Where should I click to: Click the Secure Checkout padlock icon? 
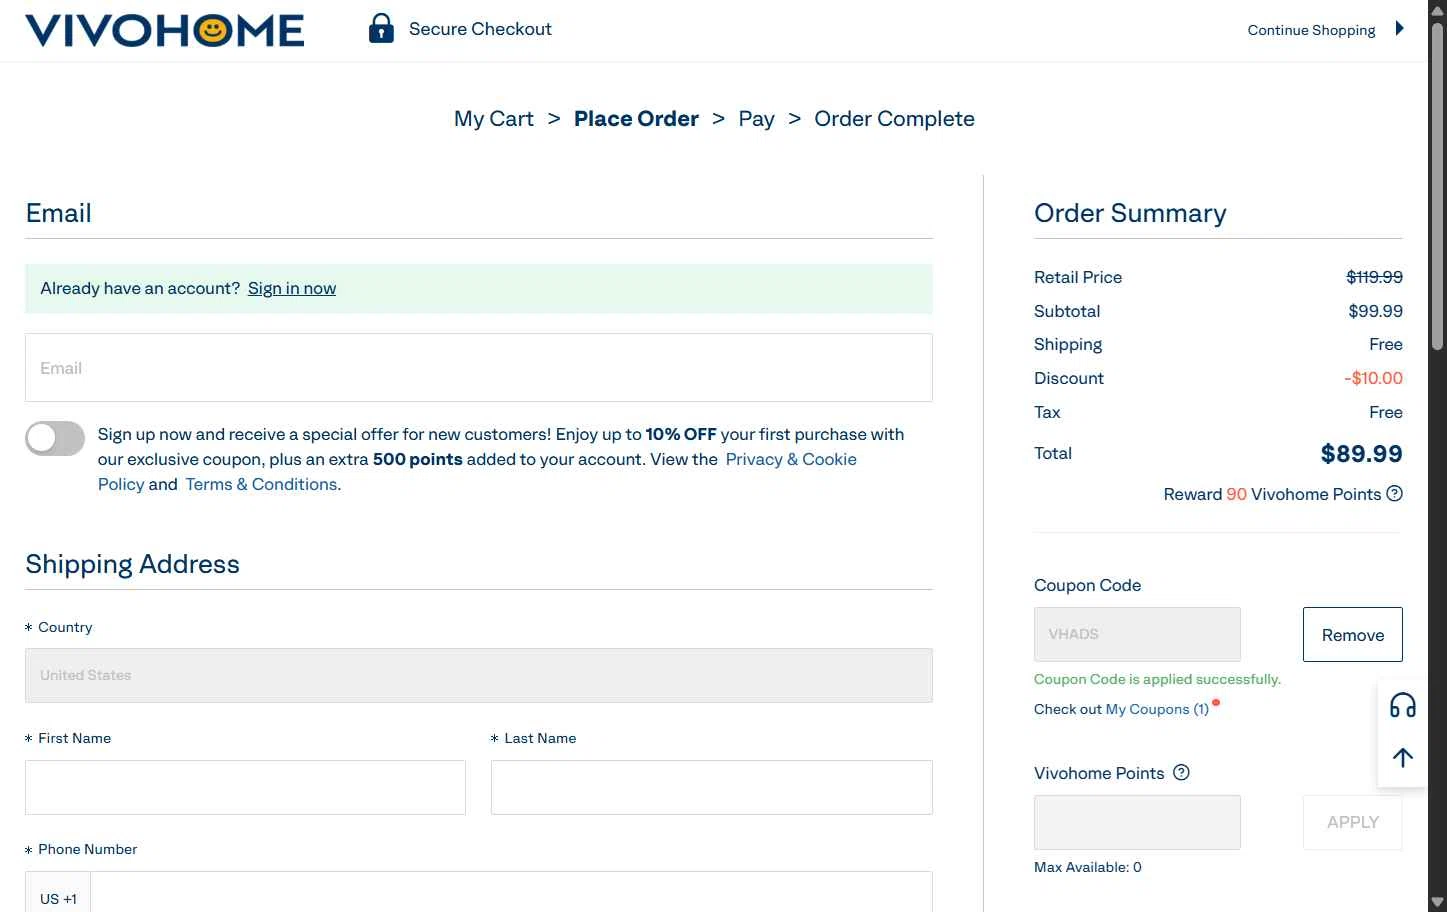381,29
